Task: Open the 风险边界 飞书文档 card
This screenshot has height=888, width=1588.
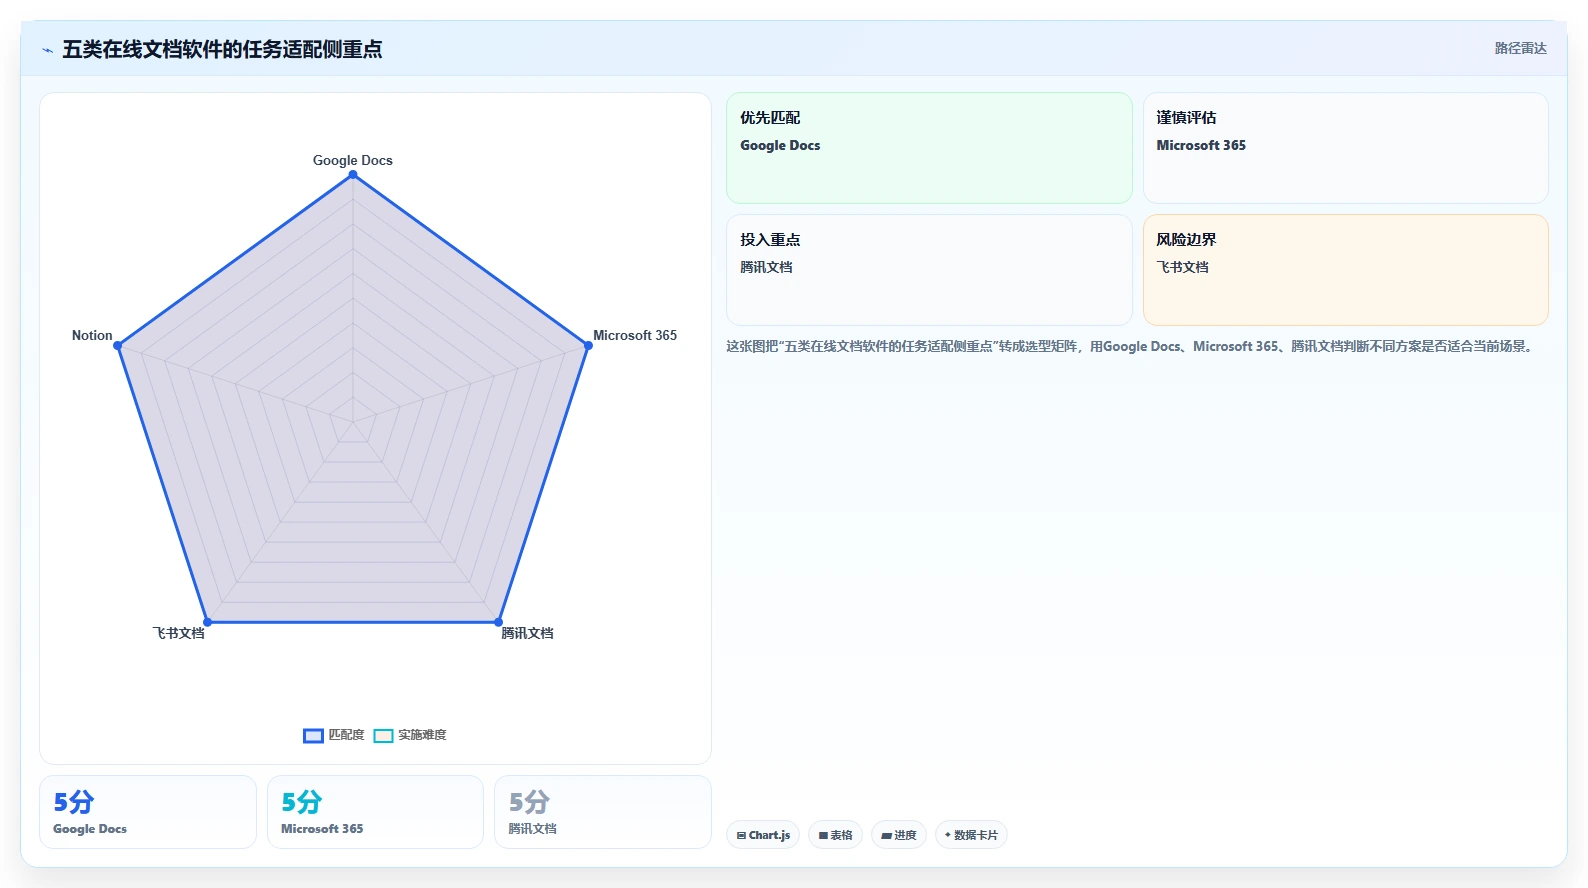Action: [x=1346, y=270]
